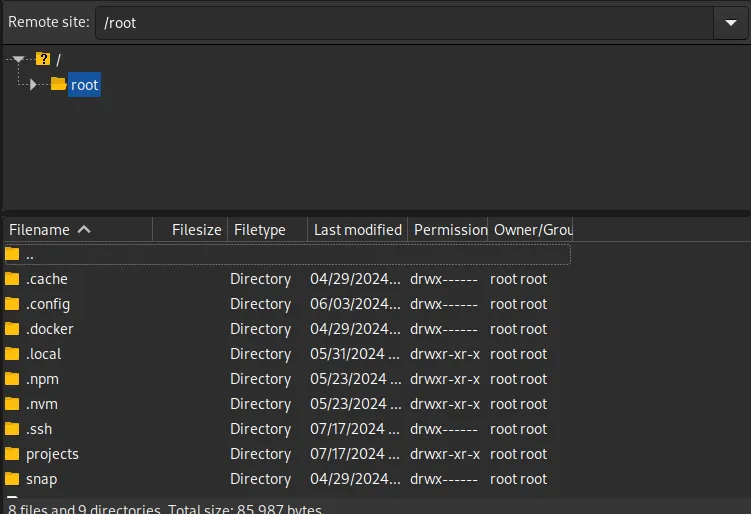
Task: Click the .config folder icon
Action: (12, 304)
